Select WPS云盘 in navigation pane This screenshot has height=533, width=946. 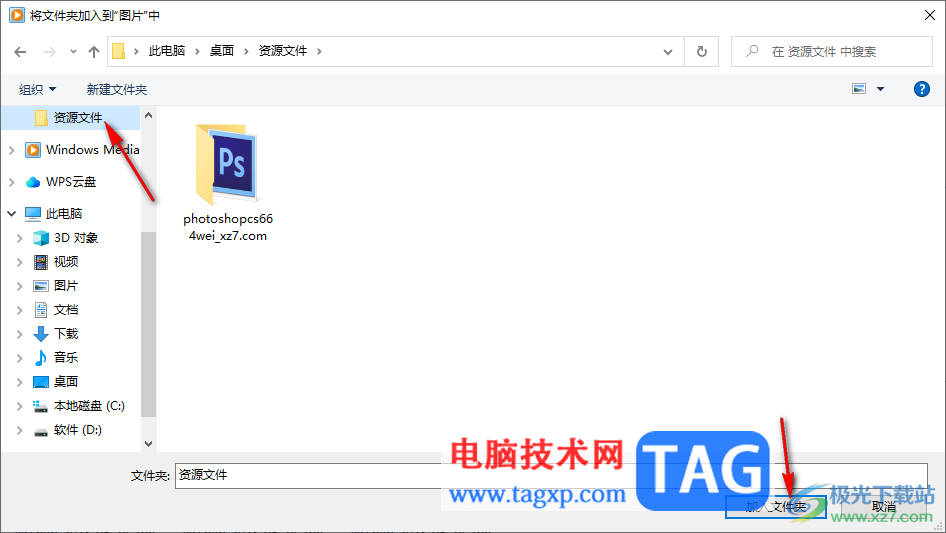click(71, 182)
